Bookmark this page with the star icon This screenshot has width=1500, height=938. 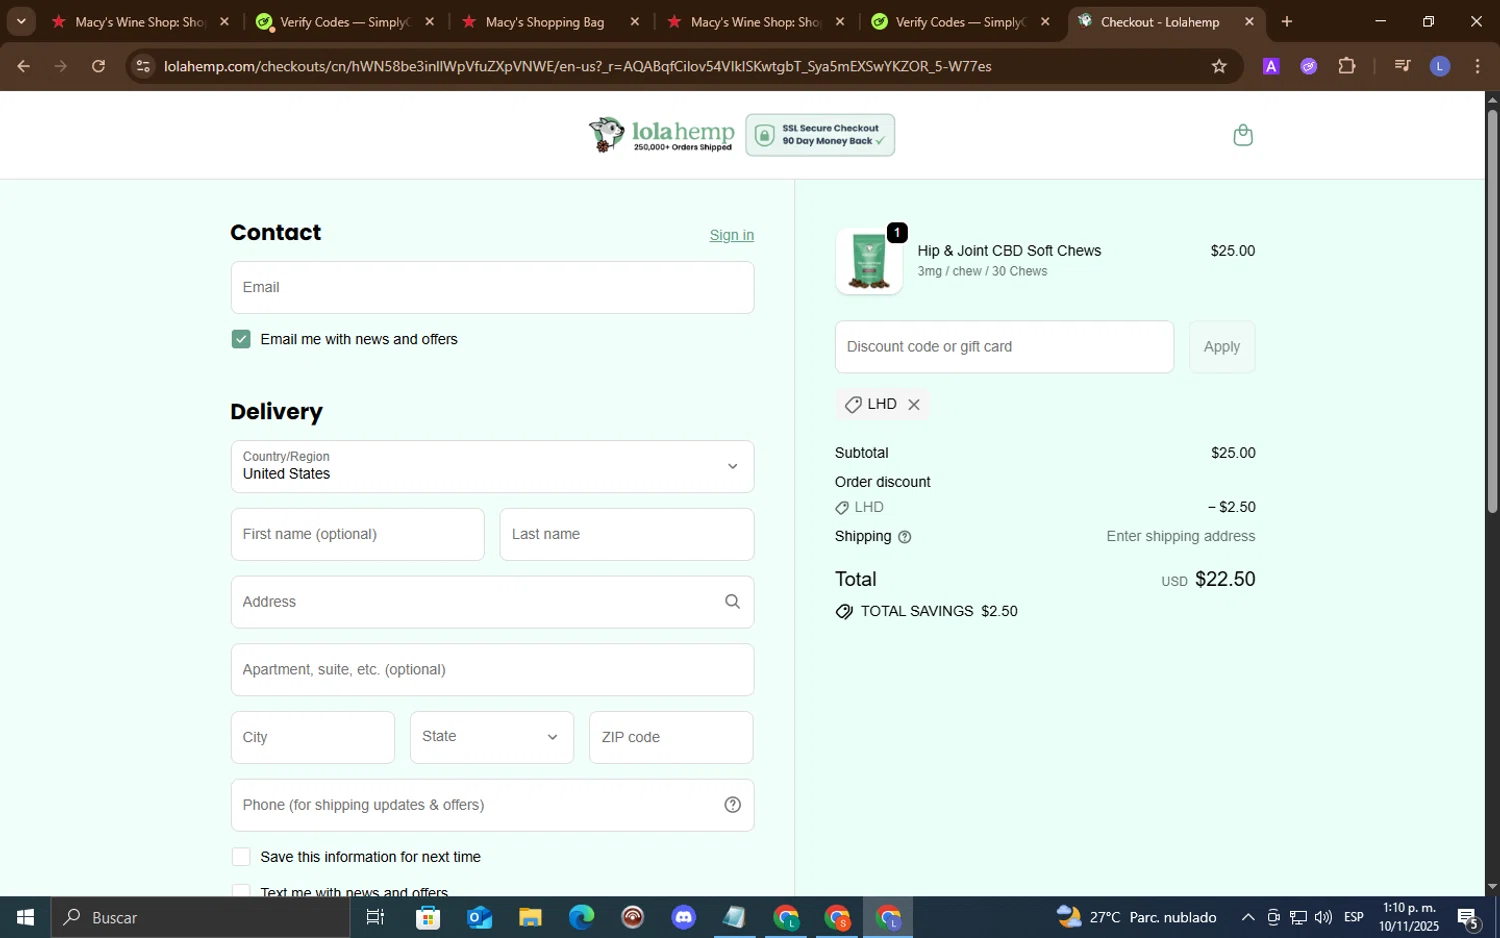[1218, 66]
